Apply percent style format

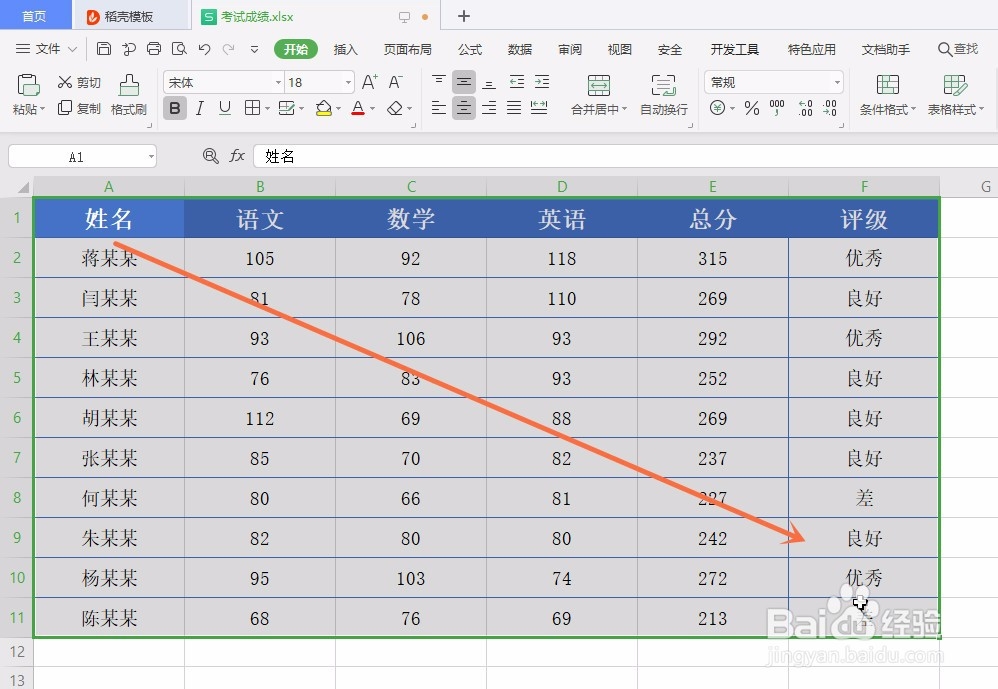point(752,108)
